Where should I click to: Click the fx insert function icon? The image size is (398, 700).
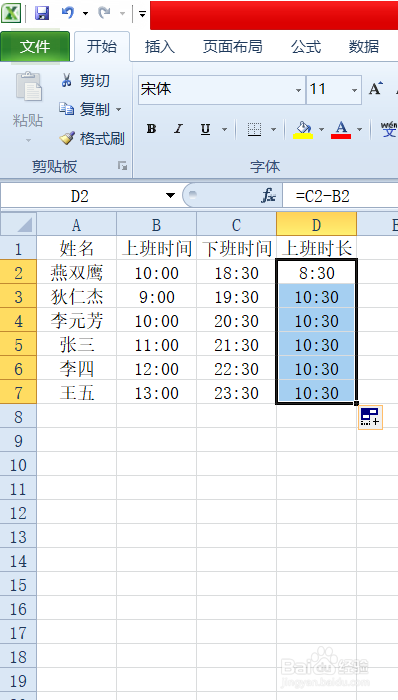pos(269,196)
